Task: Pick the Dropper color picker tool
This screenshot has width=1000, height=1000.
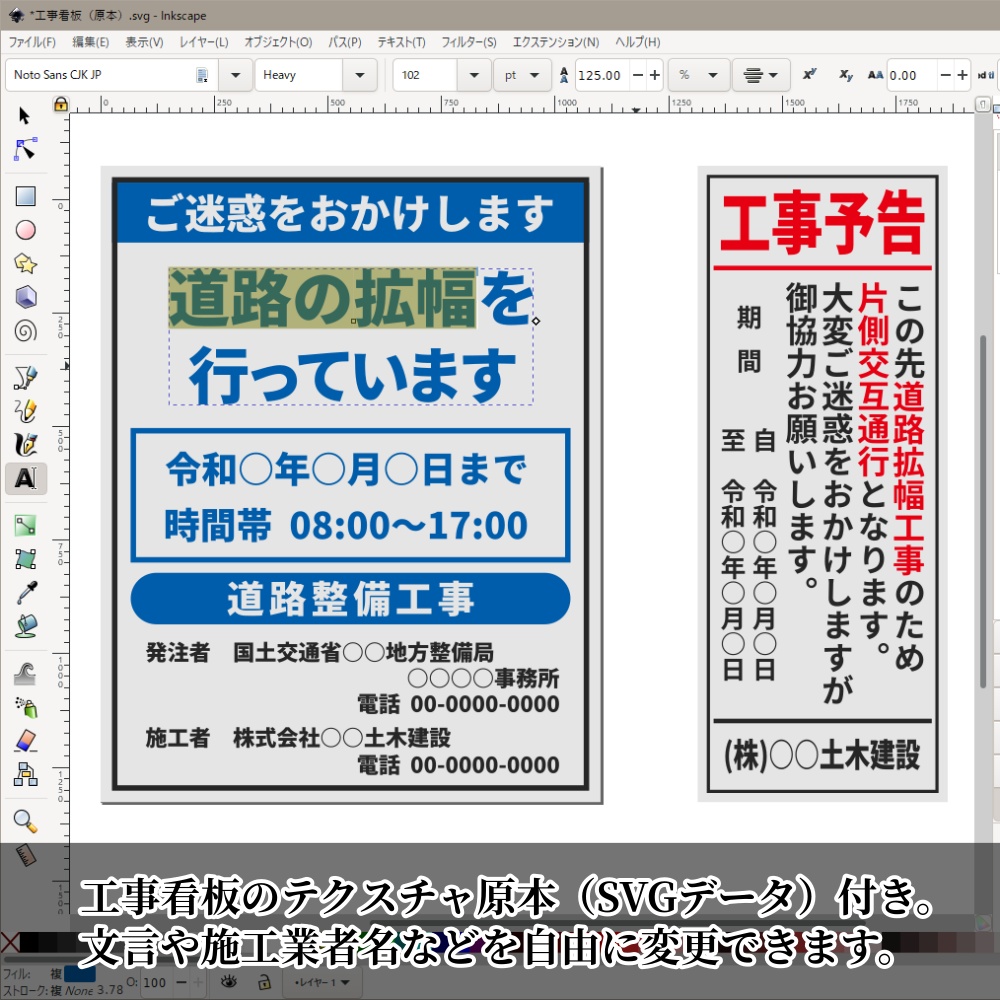Action: point(25,592)
